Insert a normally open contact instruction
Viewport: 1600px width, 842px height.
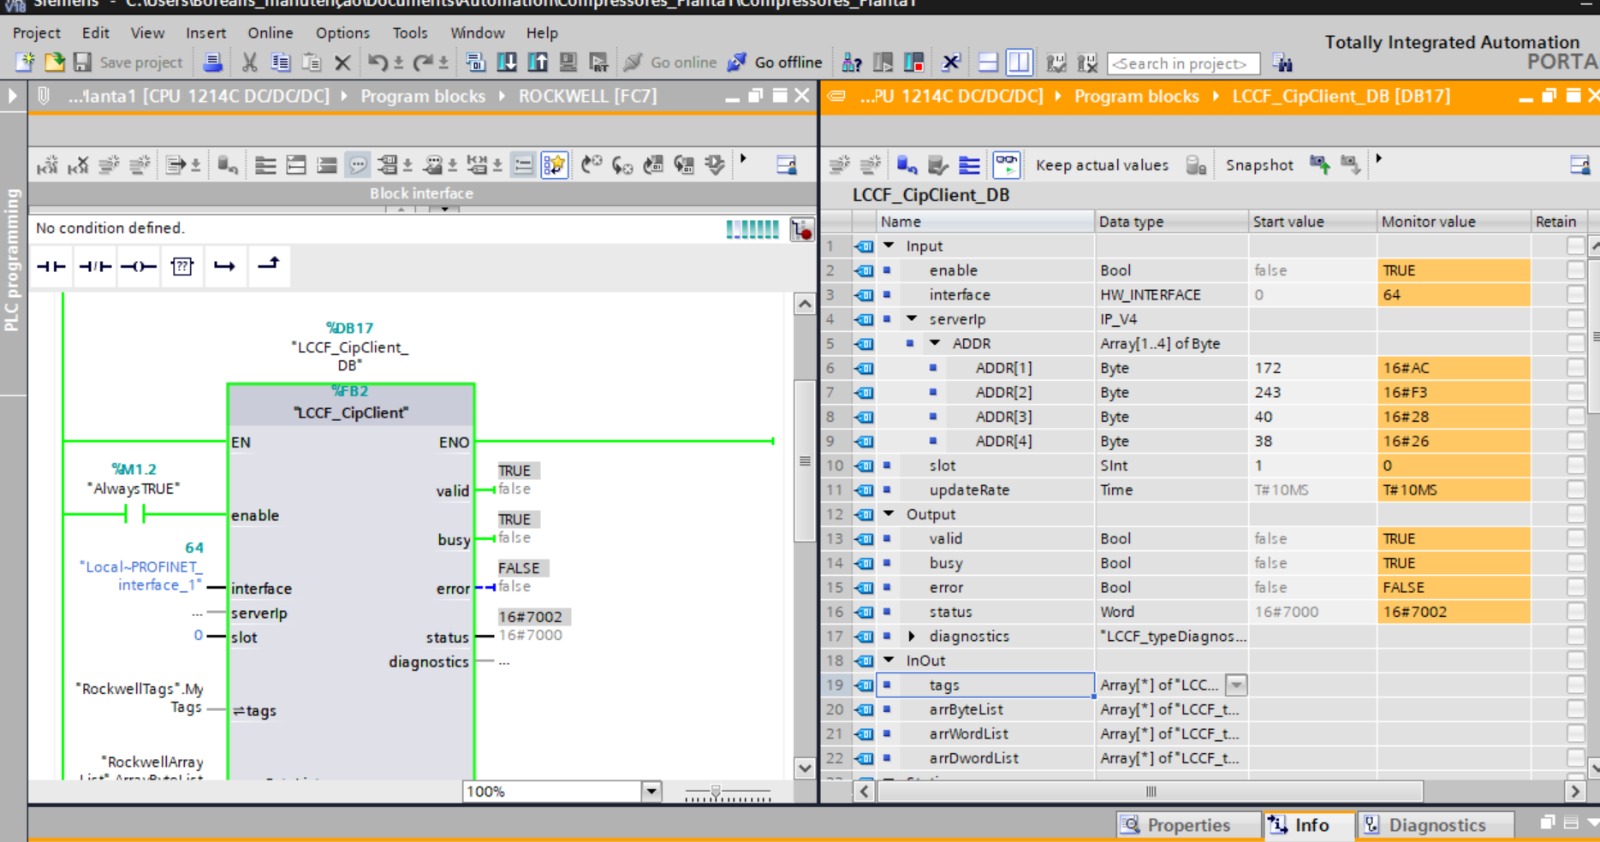[x=51, y=266]
